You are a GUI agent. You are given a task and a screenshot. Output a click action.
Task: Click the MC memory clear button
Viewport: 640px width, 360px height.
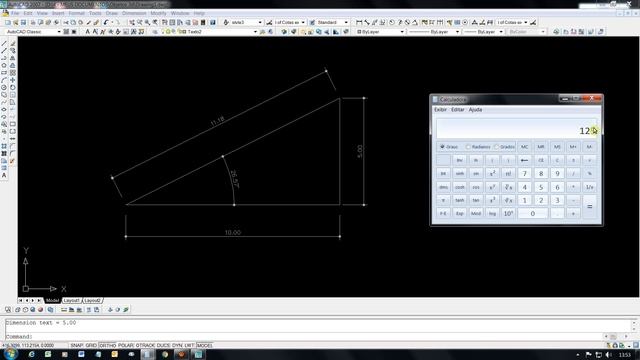click(x=524, y=147)
